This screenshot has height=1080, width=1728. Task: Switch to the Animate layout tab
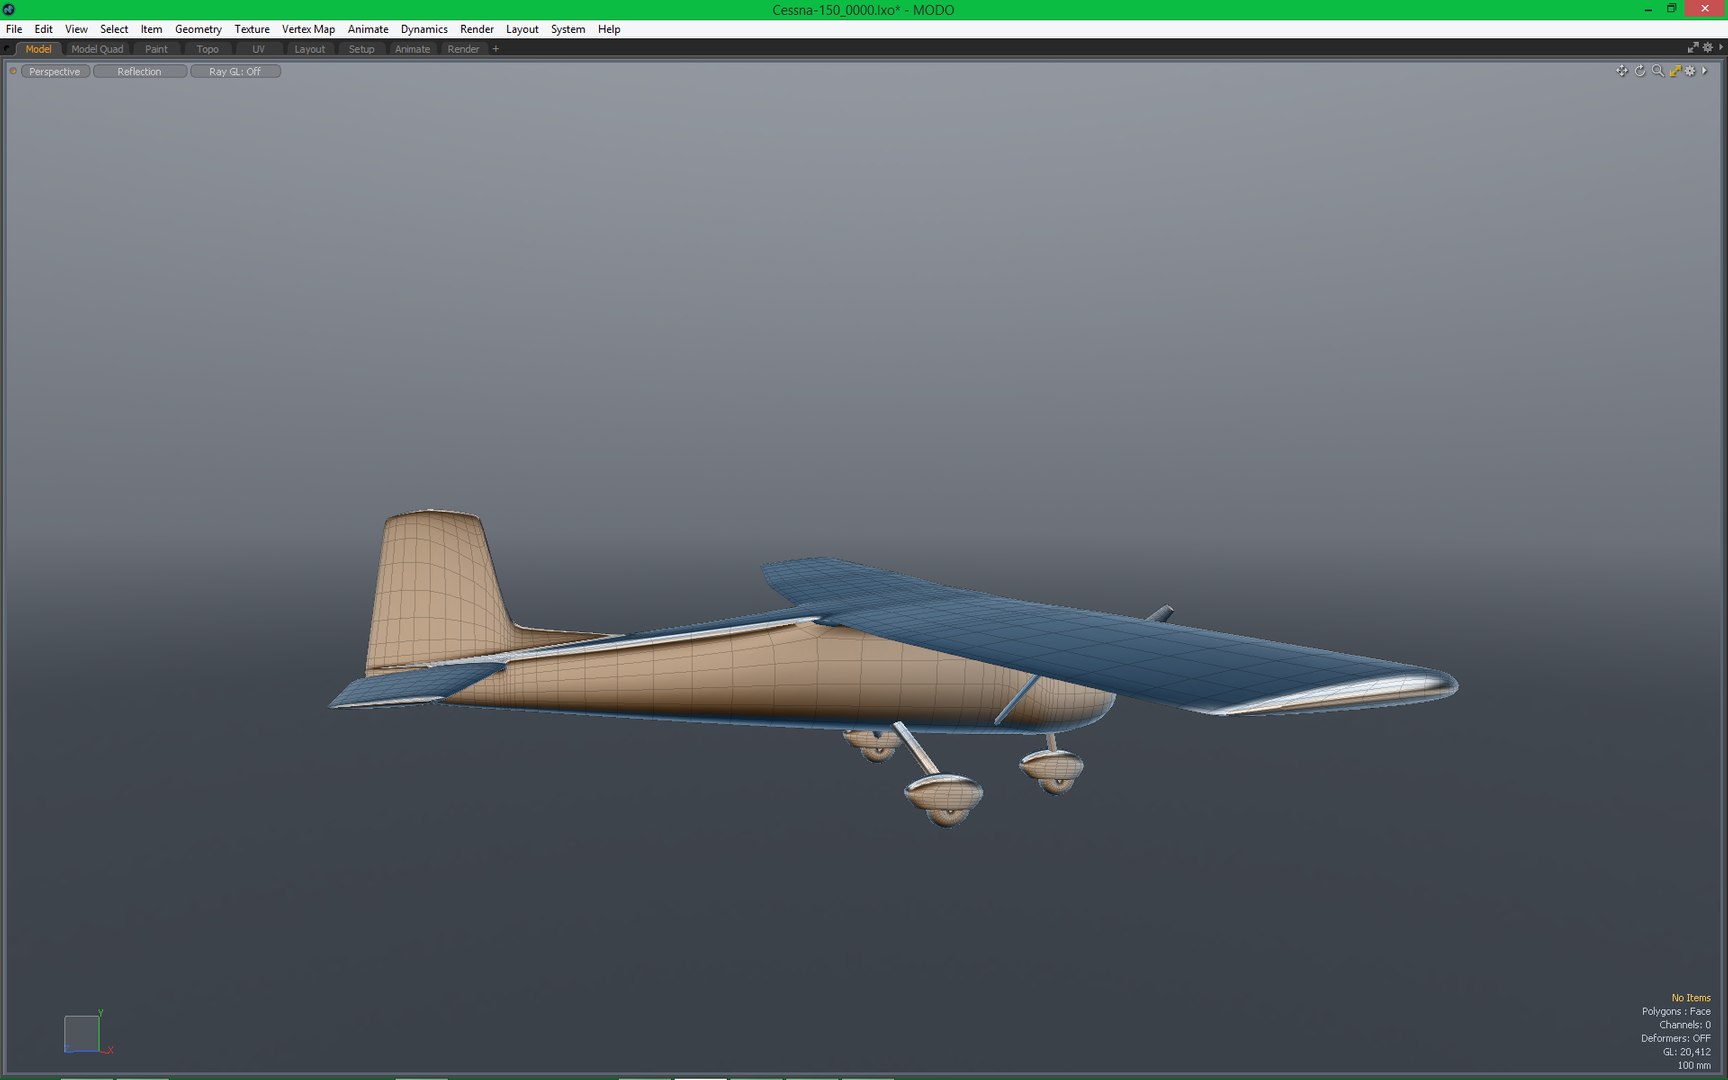412,49
